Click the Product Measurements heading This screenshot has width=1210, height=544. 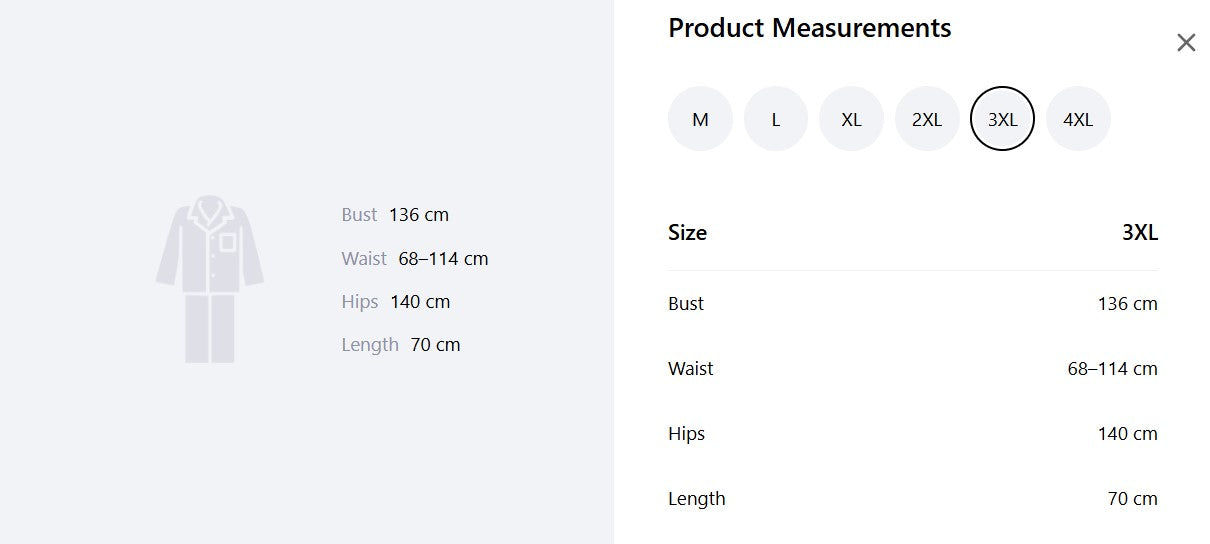810,28
